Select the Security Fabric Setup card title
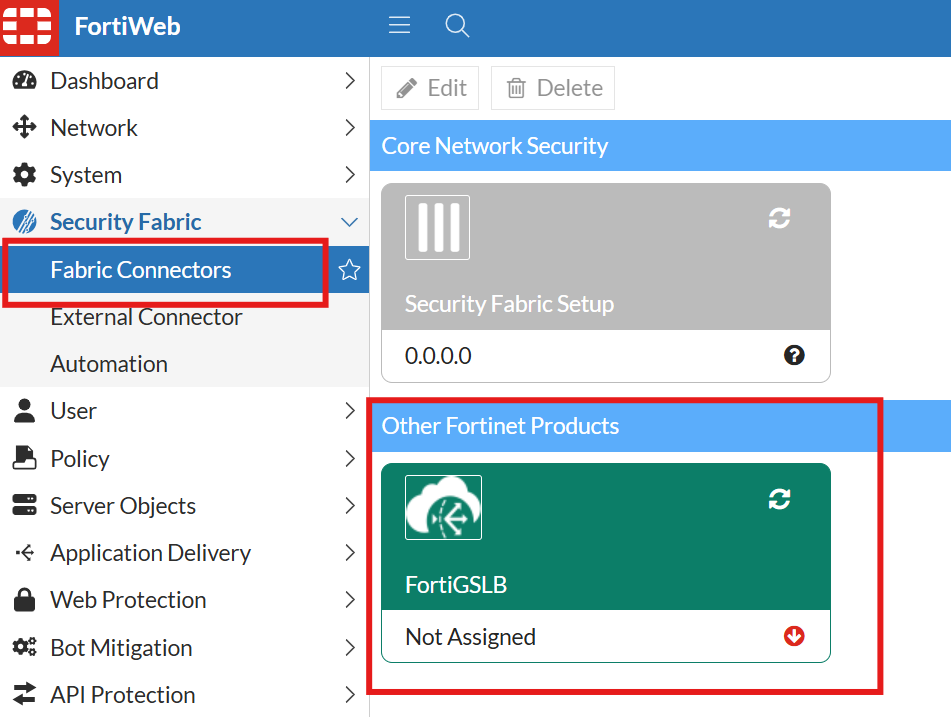The image size is (951, 717). point(509,304)
